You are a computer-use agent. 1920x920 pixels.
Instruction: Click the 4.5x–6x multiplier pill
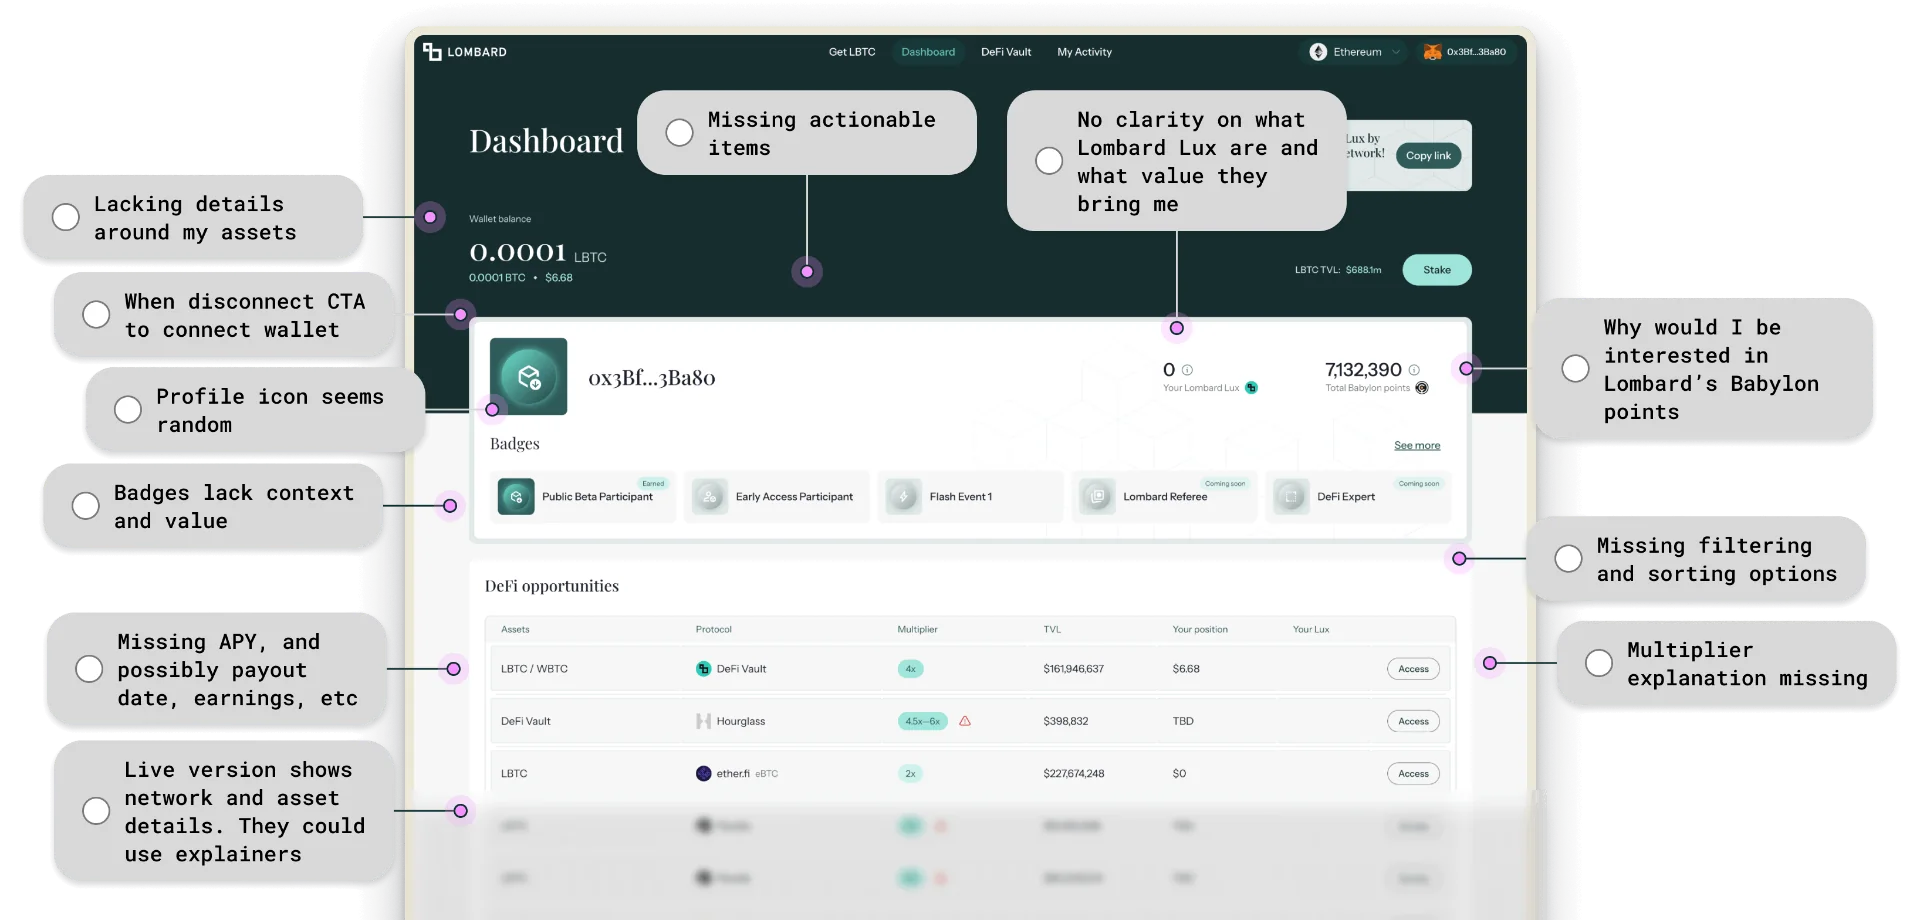click(x=922, y=721)
